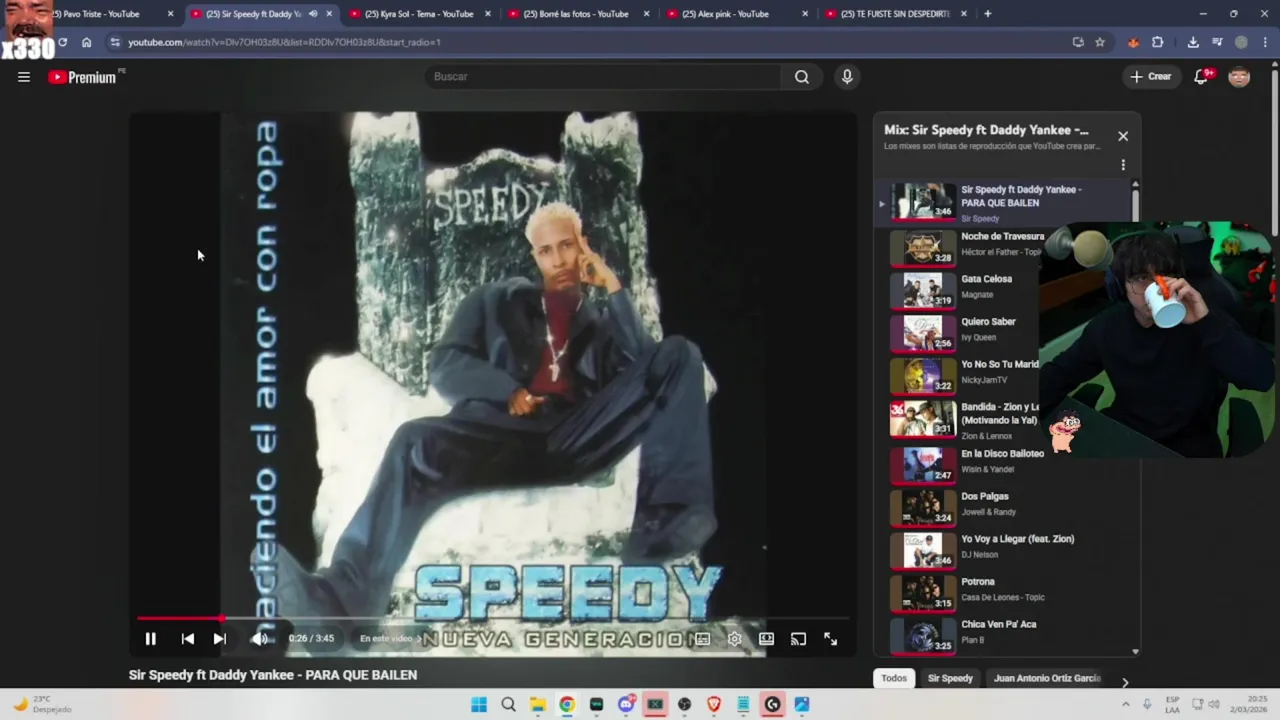Switch to 'Borré las fotos' tab
This screenshot has width=1280, height=720.
coord(576,14)
